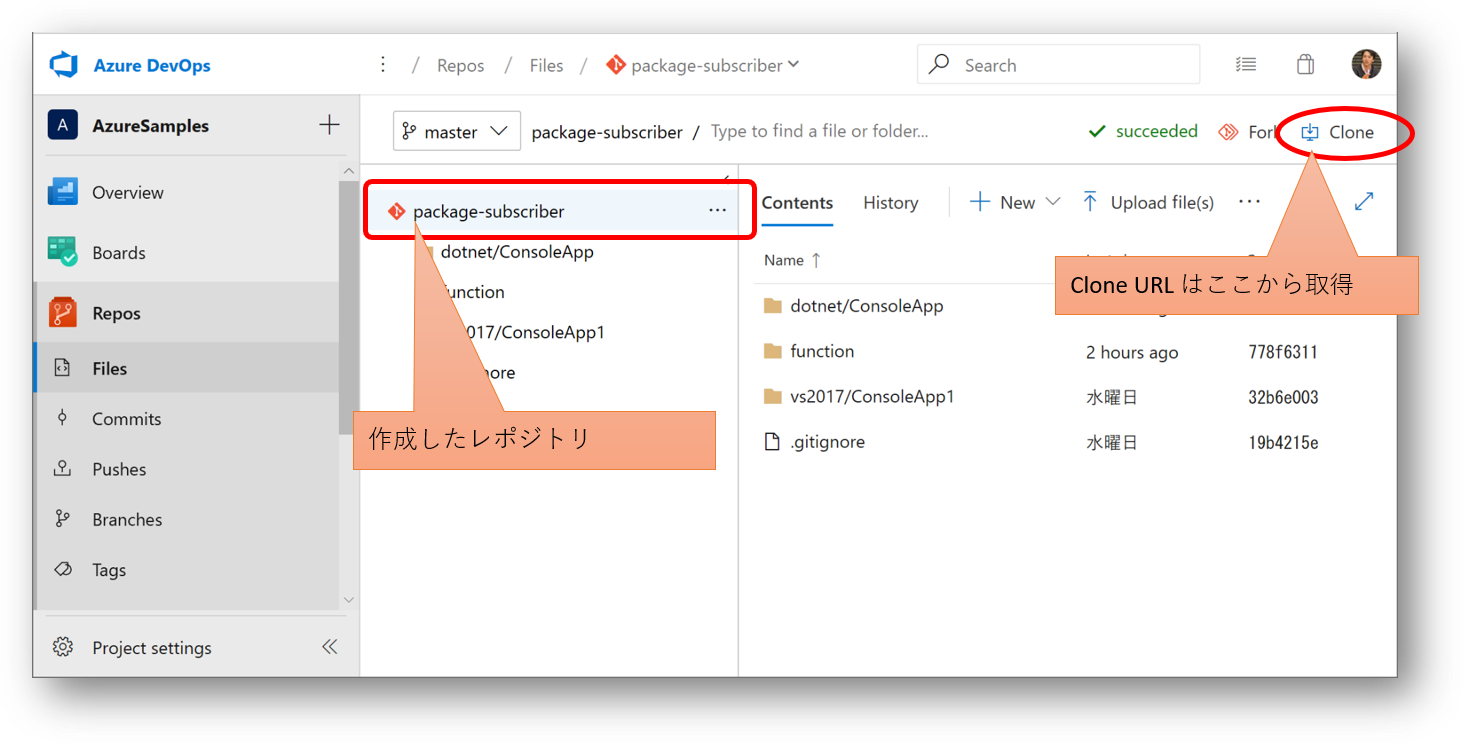The width and height of the screenshot is (1463, 743).
Task: Click the Commits icon
Action: (x=62, y=418)
